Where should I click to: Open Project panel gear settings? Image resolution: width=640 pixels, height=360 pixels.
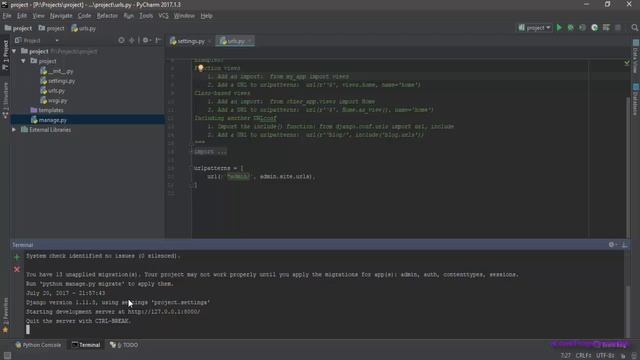[x=146, y=40]
